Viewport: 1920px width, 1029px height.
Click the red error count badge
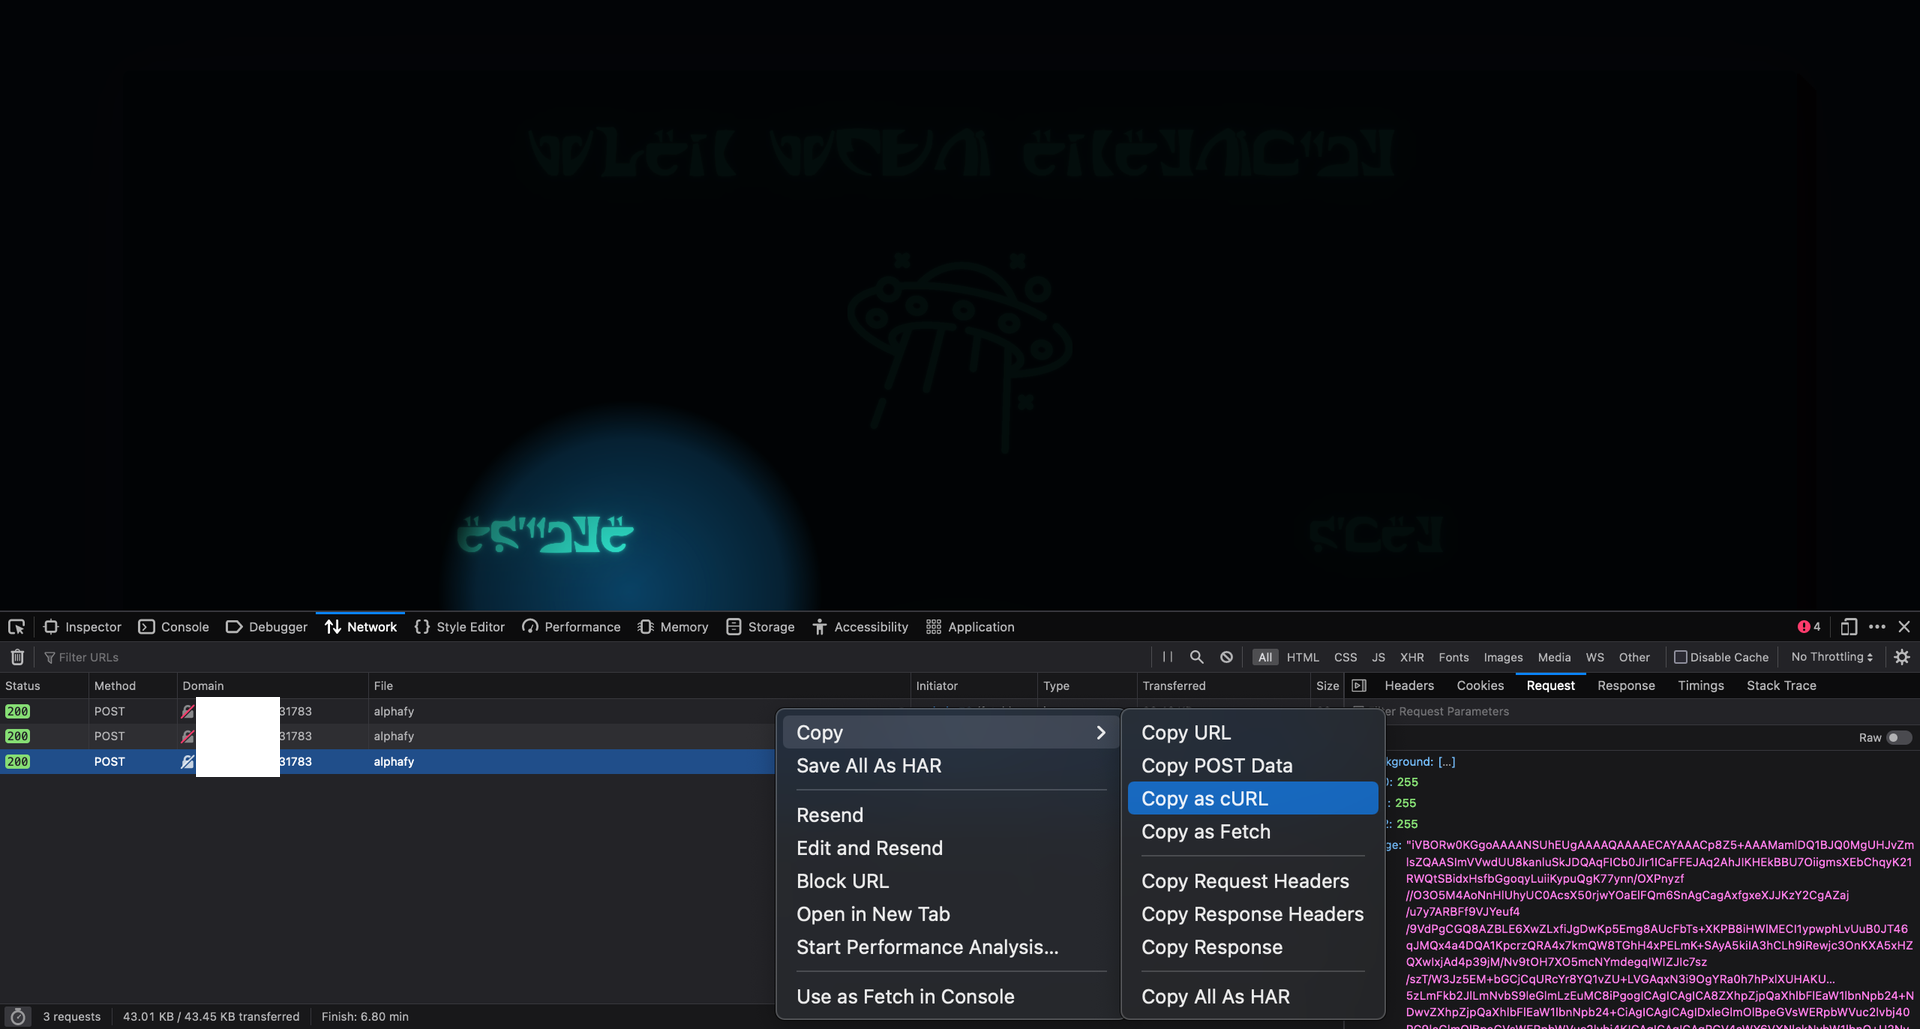pos(1809,627)
